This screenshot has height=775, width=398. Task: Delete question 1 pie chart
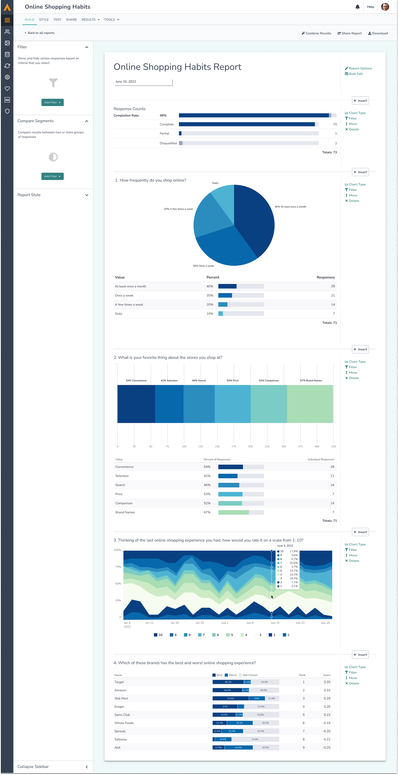352,201
